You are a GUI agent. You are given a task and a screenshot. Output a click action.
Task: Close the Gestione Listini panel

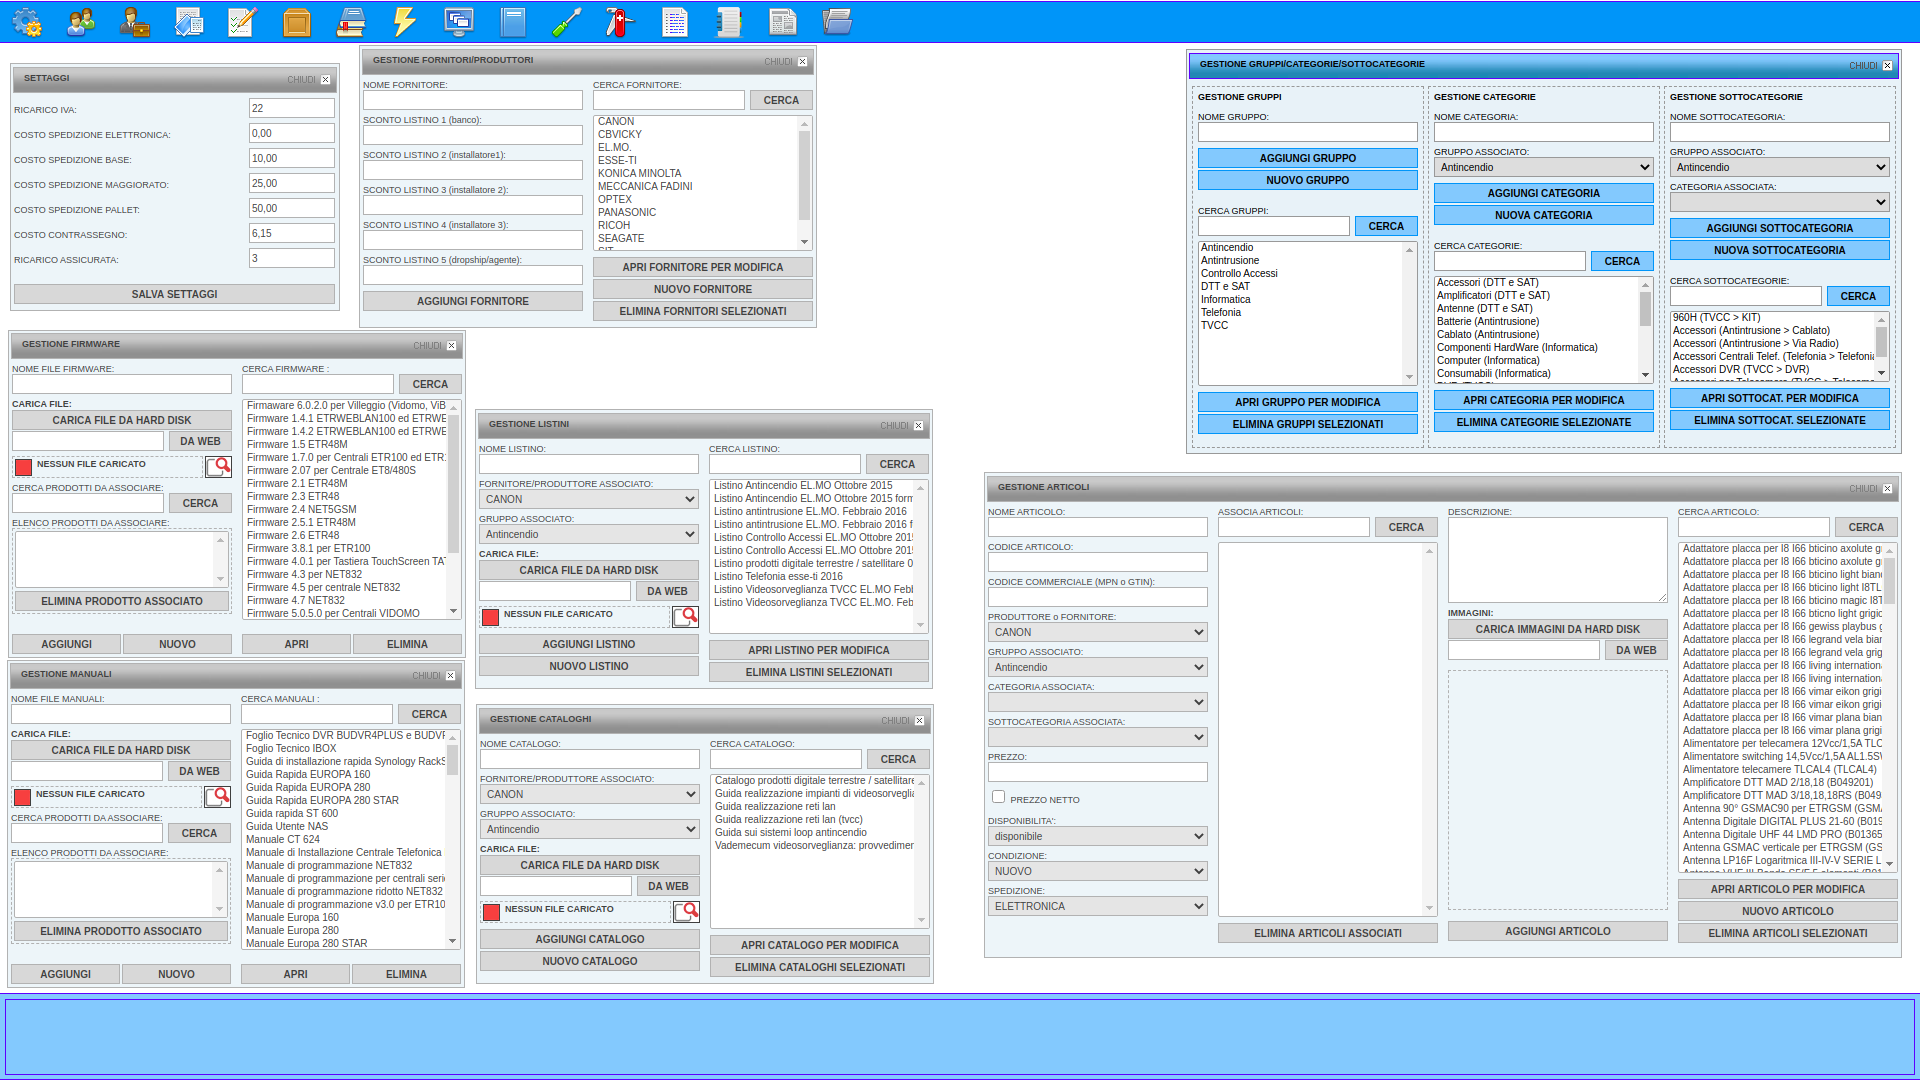pyautogui.click(x=918, y=426)
